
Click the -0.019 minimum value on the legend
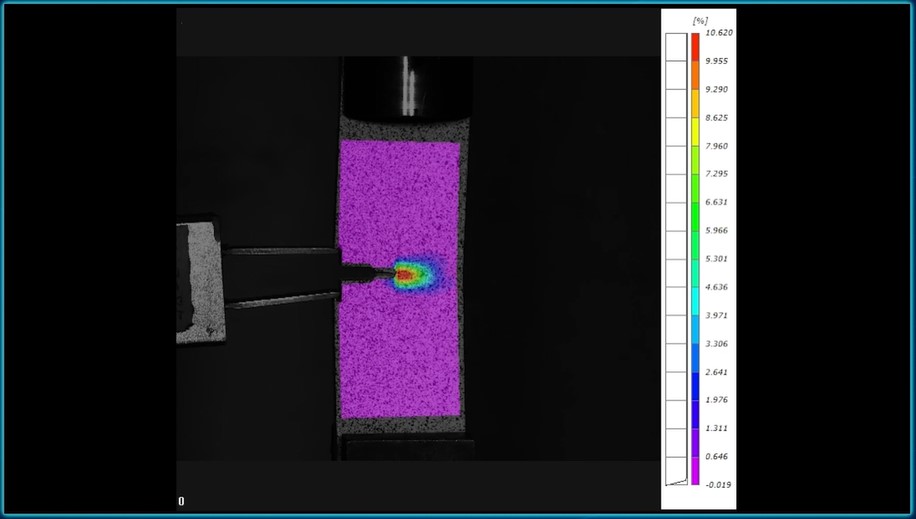click(x=718, y=484)
